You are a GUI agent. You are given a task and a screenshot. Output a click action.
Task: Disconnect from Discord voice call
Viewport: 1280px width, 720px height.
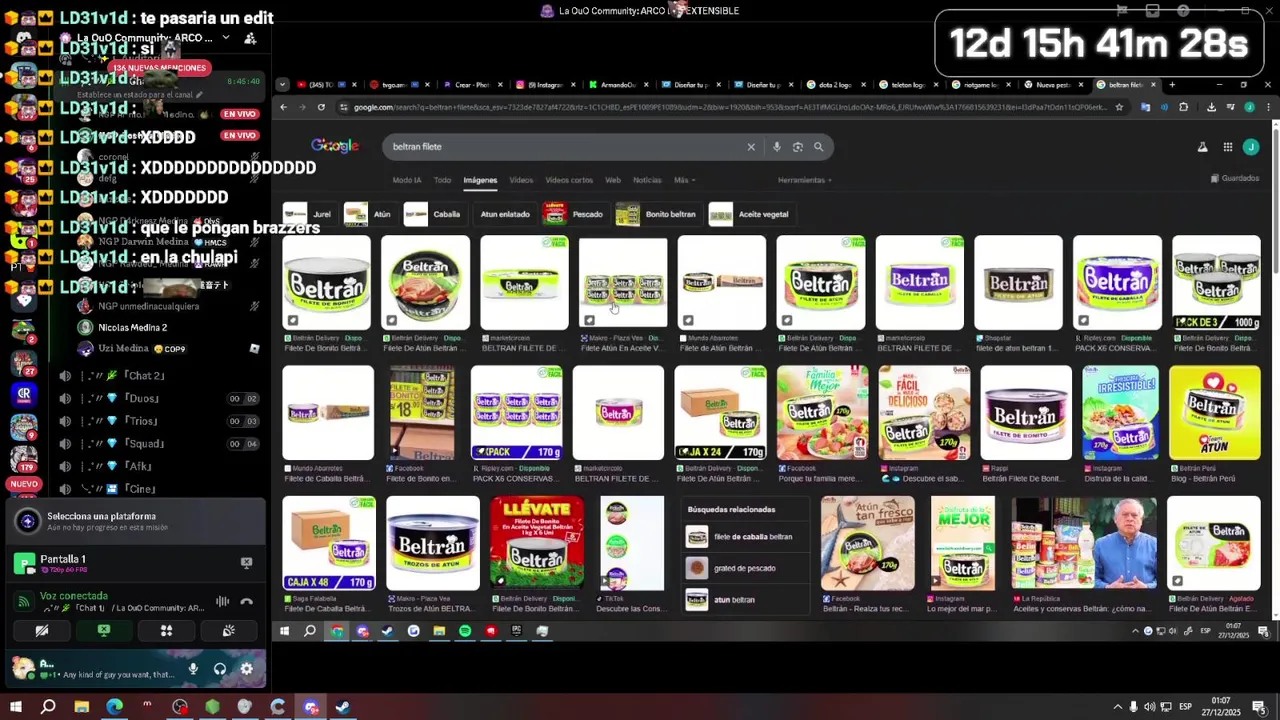coord(246,602)
